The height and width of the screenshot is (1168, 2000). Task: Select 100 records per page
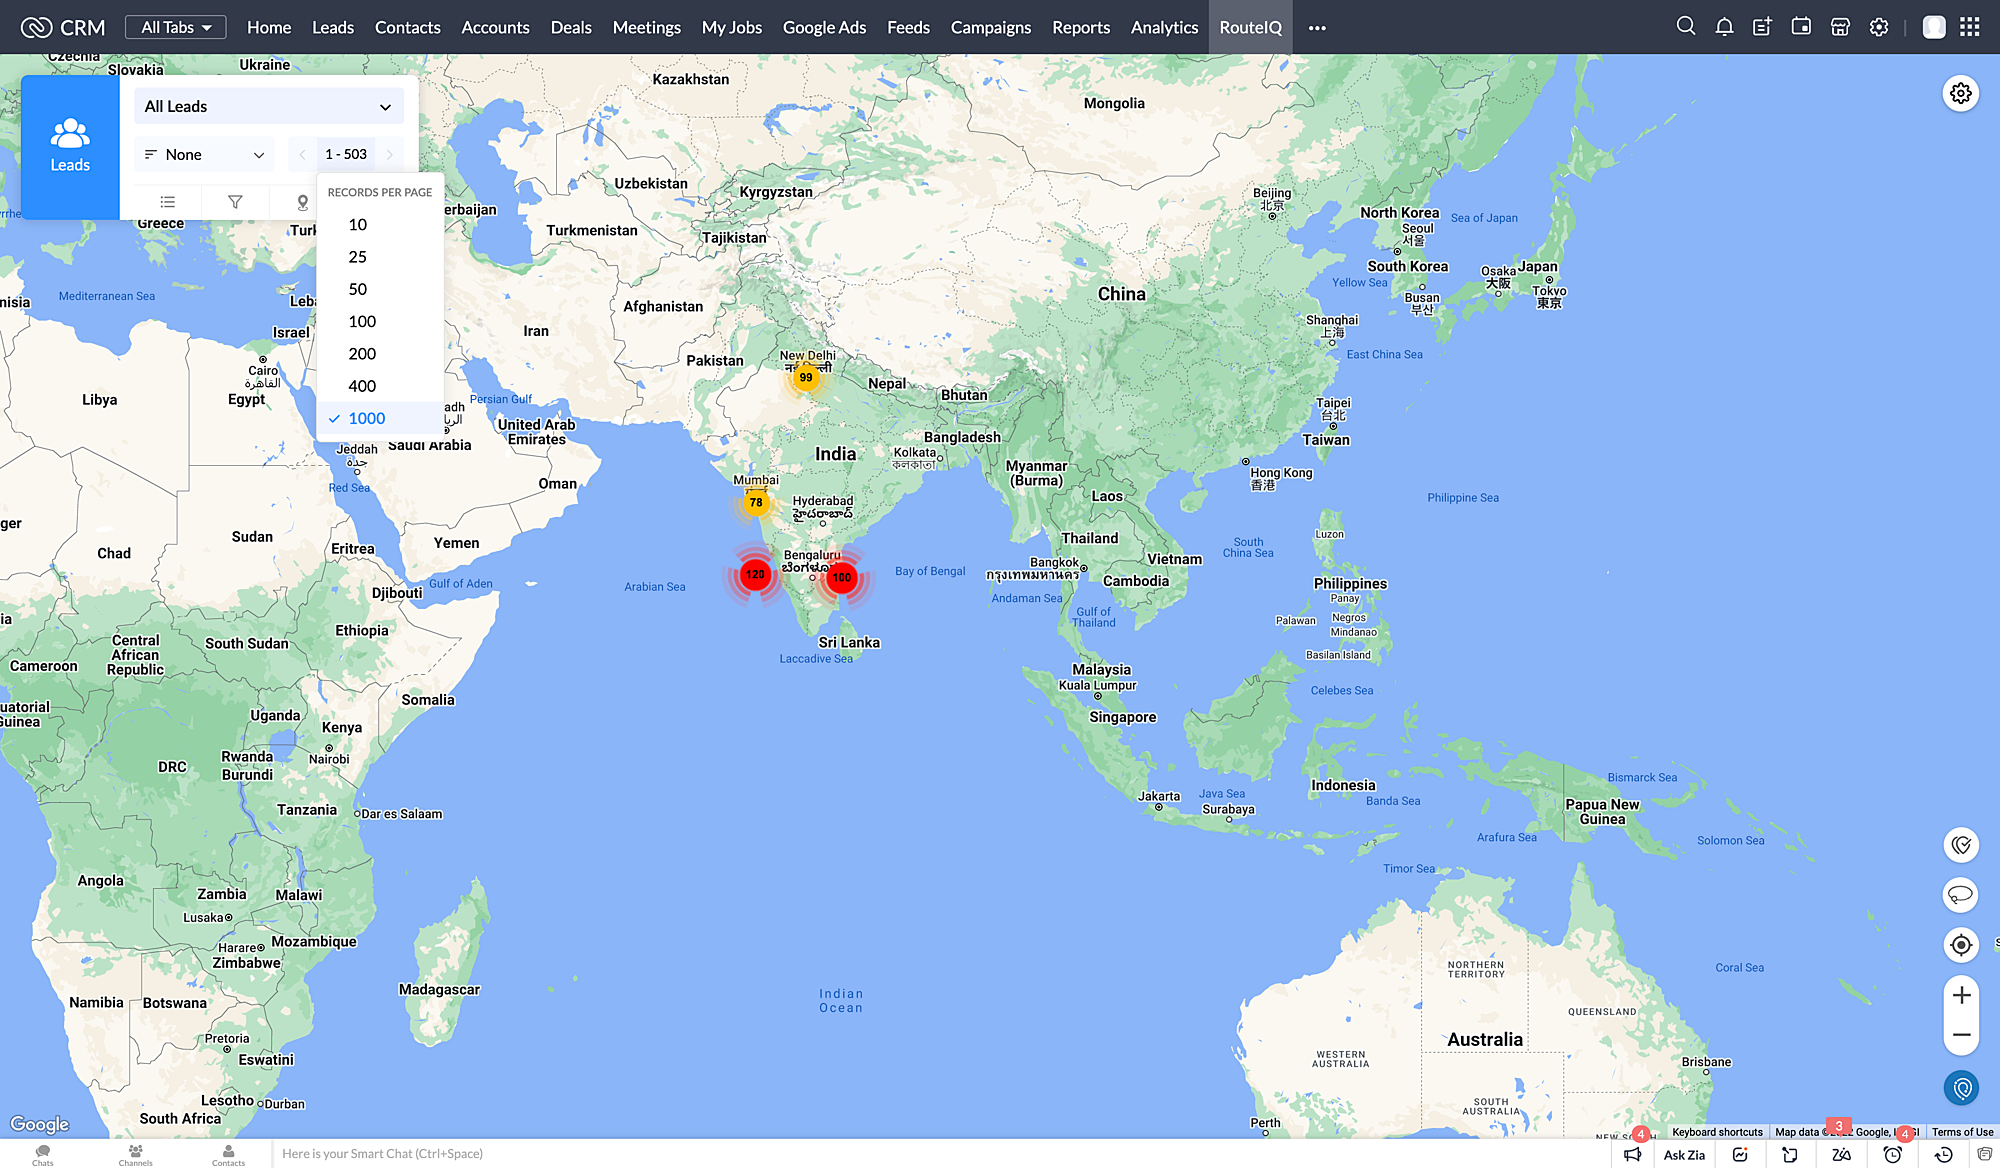click(380, 321)
